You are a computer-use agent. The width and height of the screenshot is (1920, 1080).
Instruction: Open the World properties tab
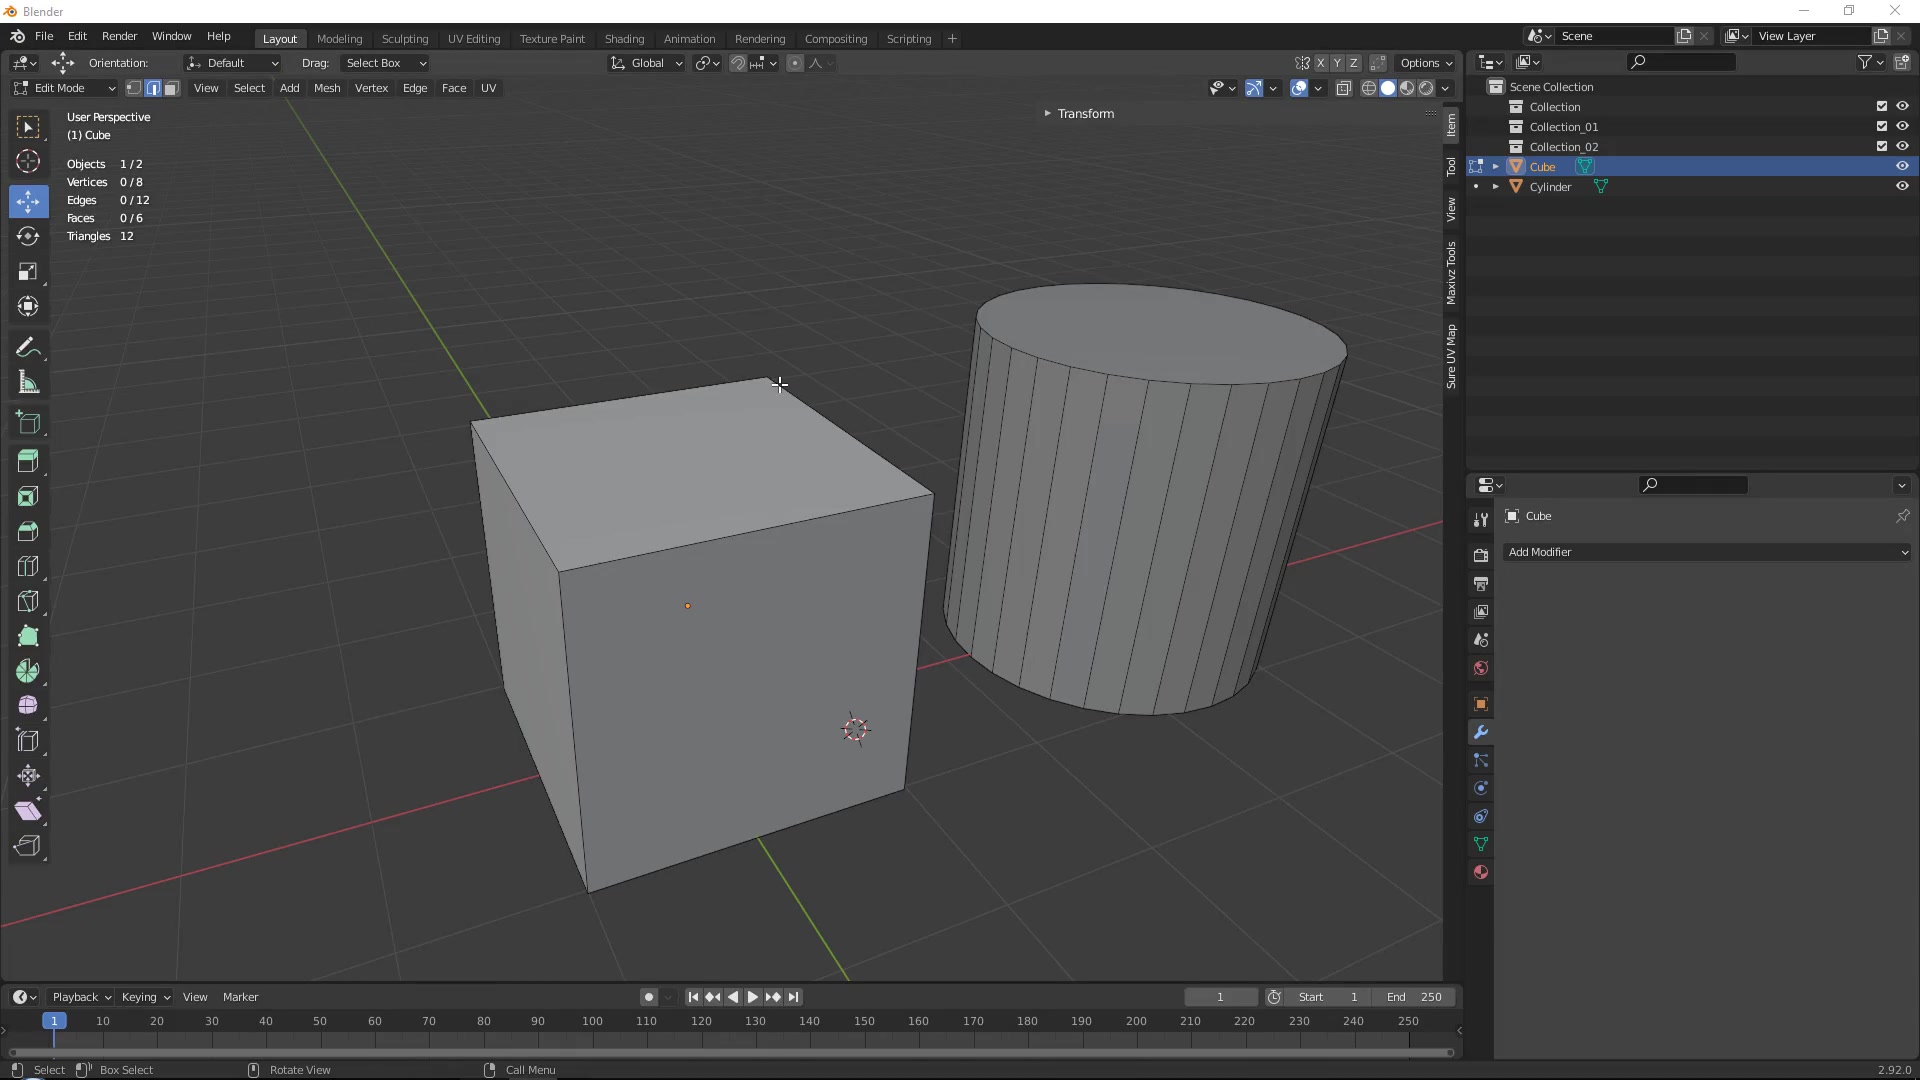[1481, 668]
